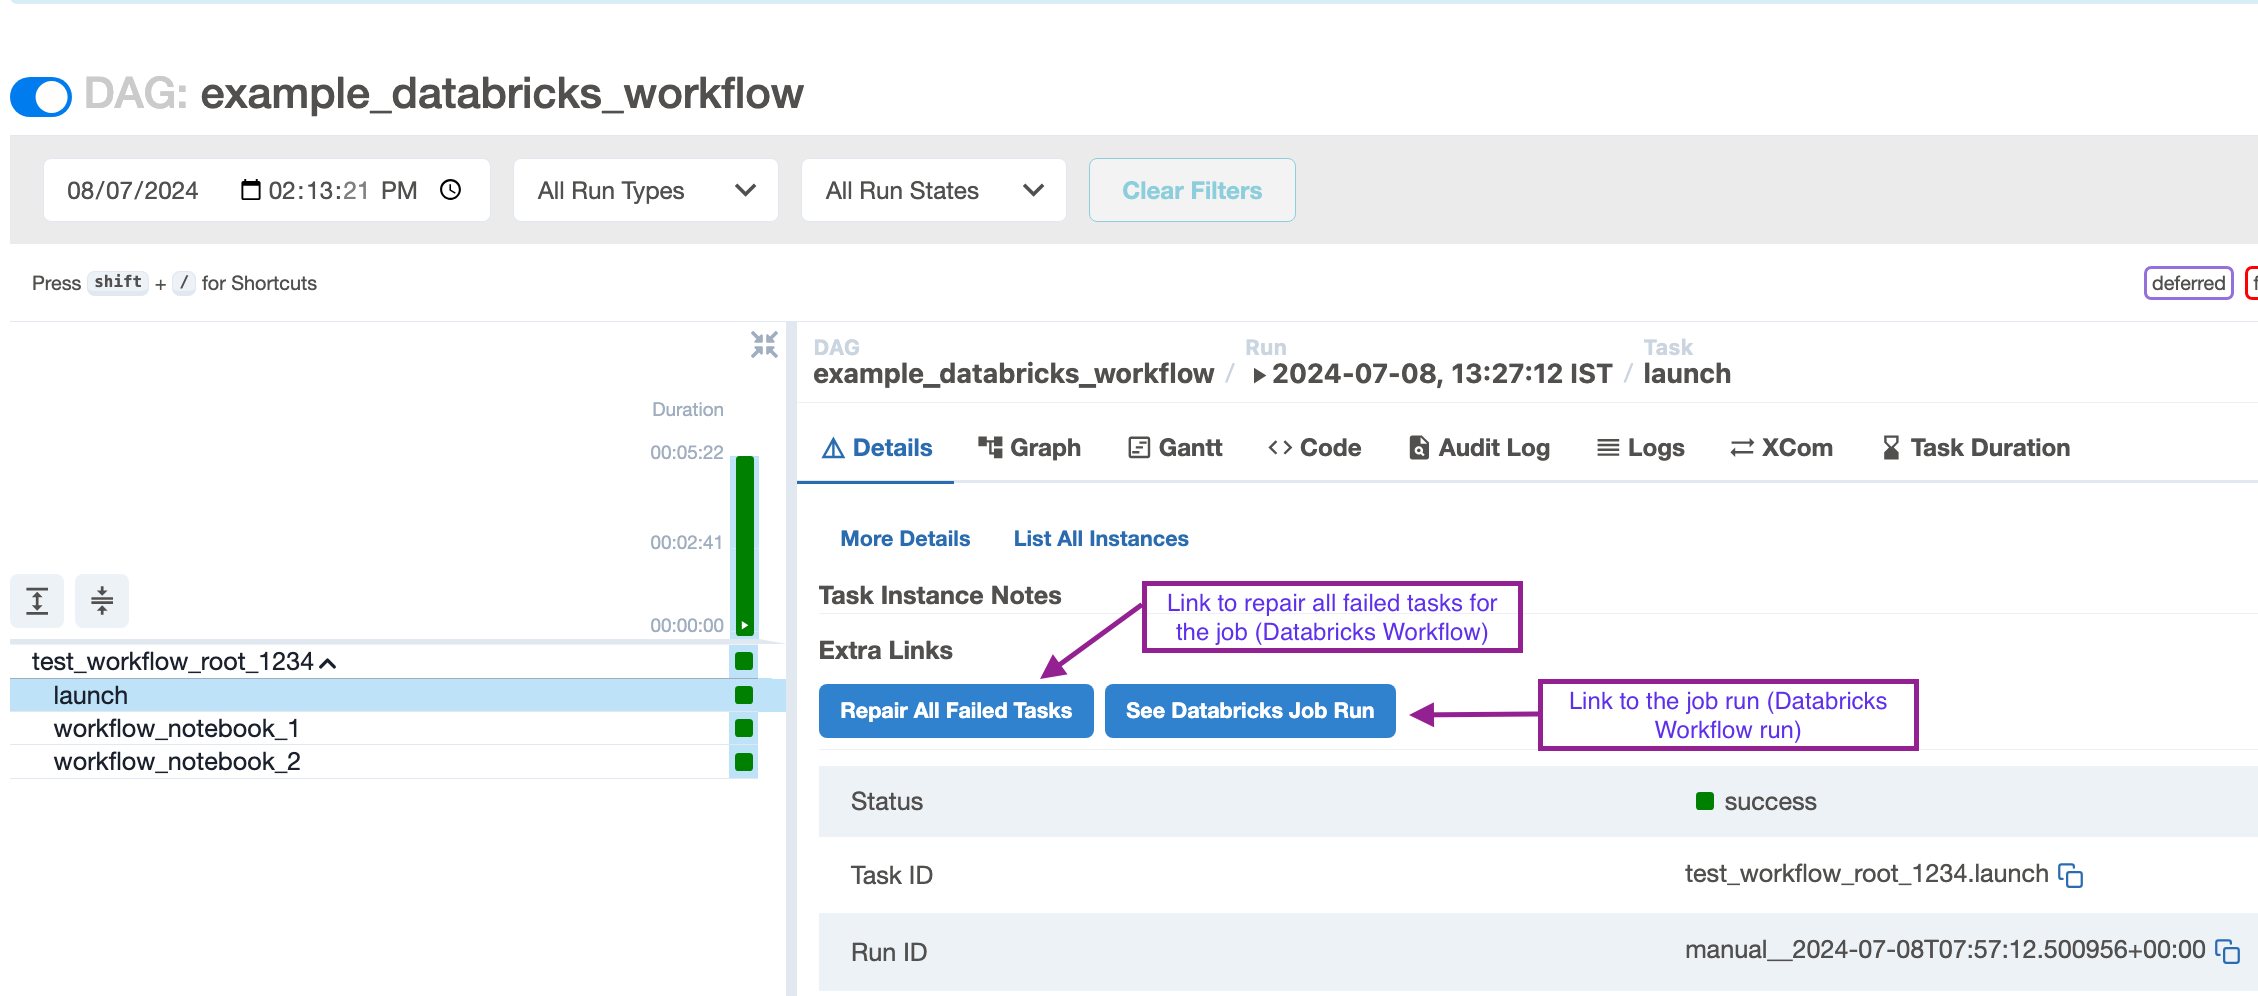Click the Repair All Failed Tasks button
The image size is (2258, 996).
(x=955, y=710)
